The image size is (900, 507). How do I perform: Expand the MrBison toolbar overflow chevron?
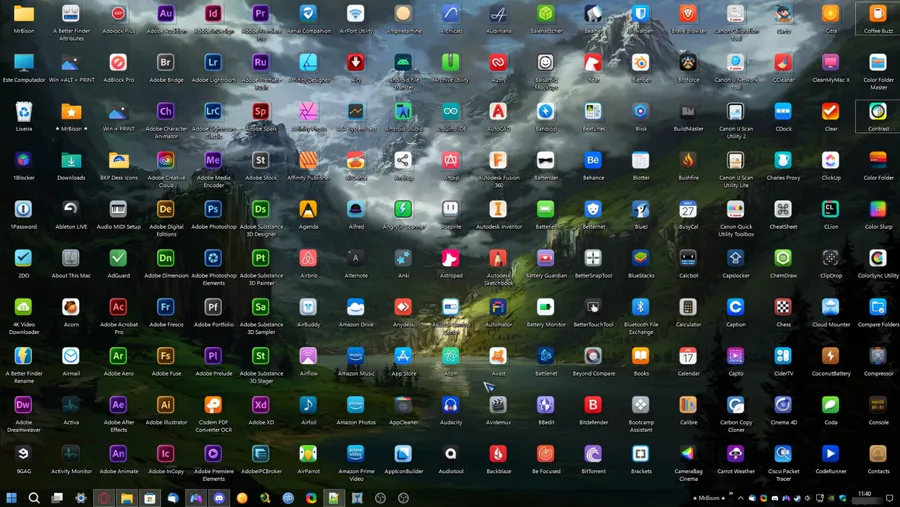click(731, 494)
